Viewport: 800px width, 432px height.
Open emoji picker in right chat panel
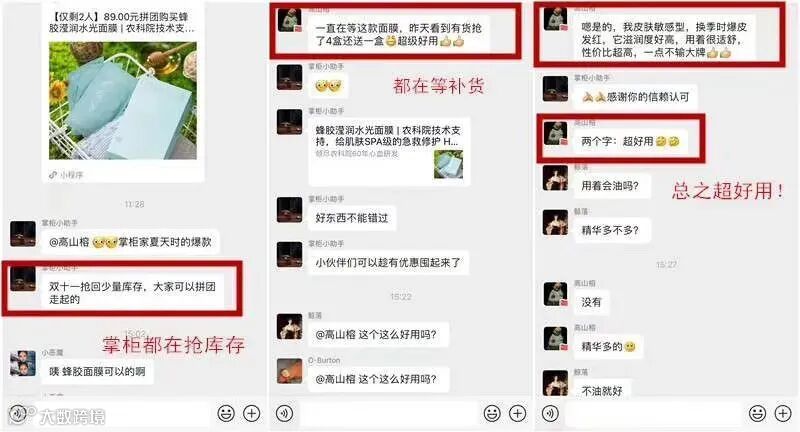pyautogui.click(x=758, y=413)
